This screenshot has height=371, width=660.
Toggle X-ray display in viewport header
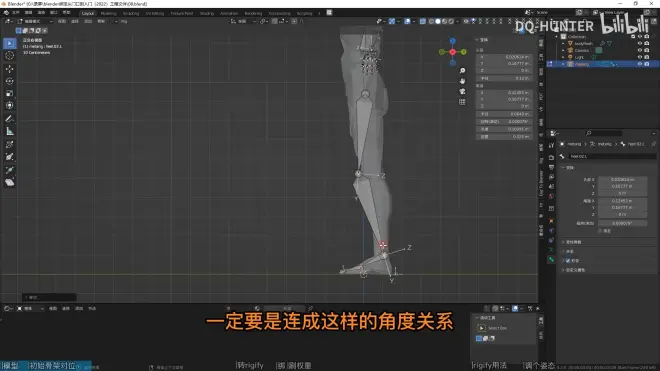(x=423, y=21)
